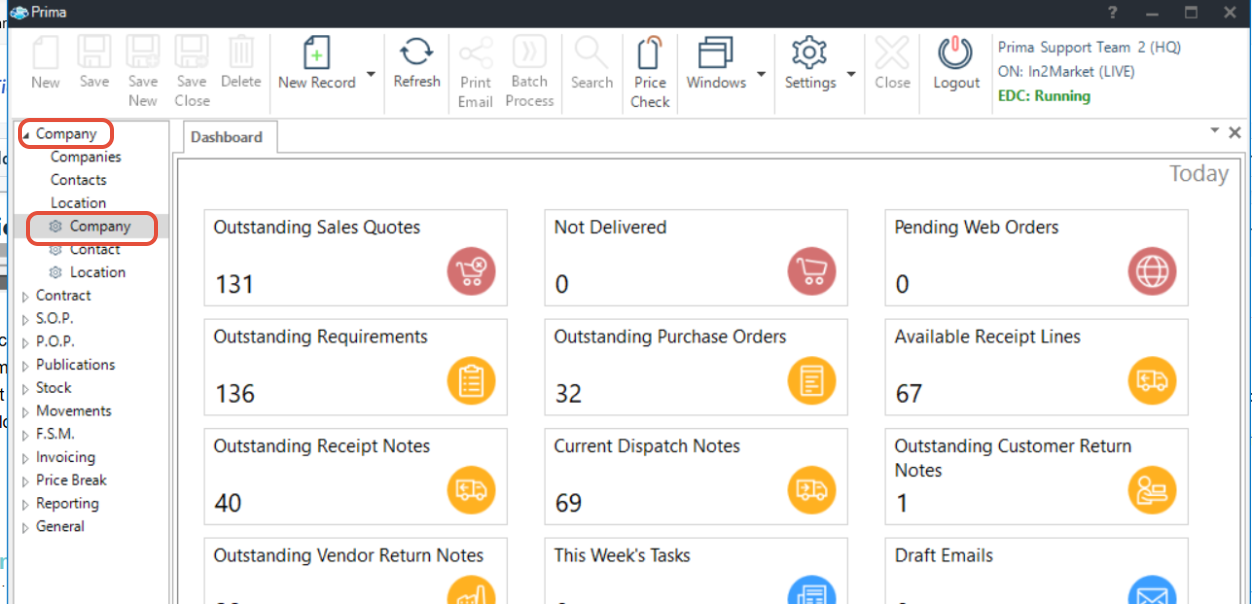The width and height of the screenshot is (1252, 604).
Task: Open Contacts in the tree
Action: pyautogui.click(x=79, y=180)
